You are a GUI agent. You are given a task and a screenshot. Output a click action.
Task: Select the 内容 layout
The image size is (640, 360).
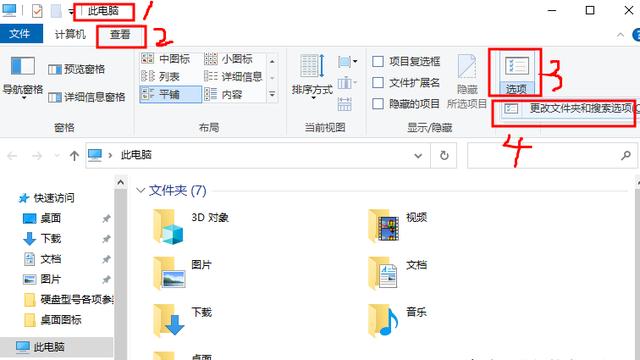pos(224,94)
